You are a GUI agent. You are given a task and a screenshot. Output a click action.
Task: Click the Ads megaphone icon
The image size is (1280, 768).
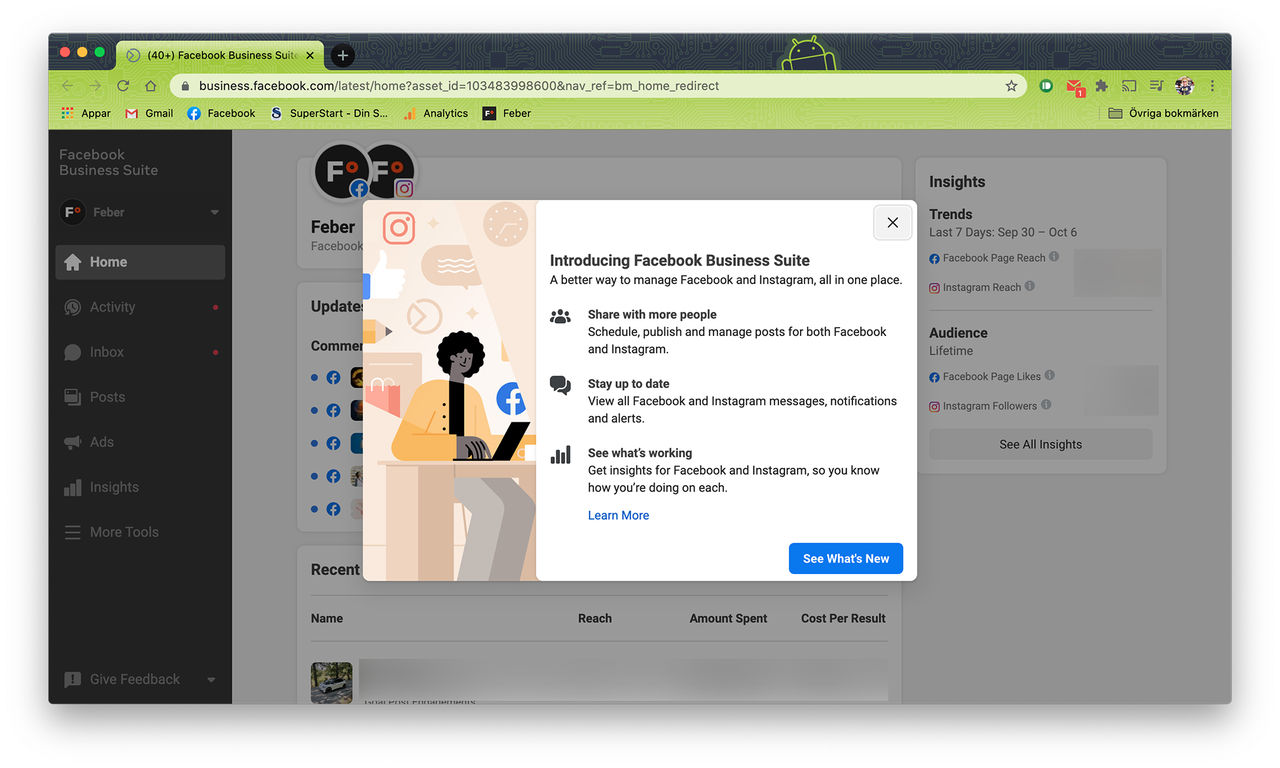[72, 442]
